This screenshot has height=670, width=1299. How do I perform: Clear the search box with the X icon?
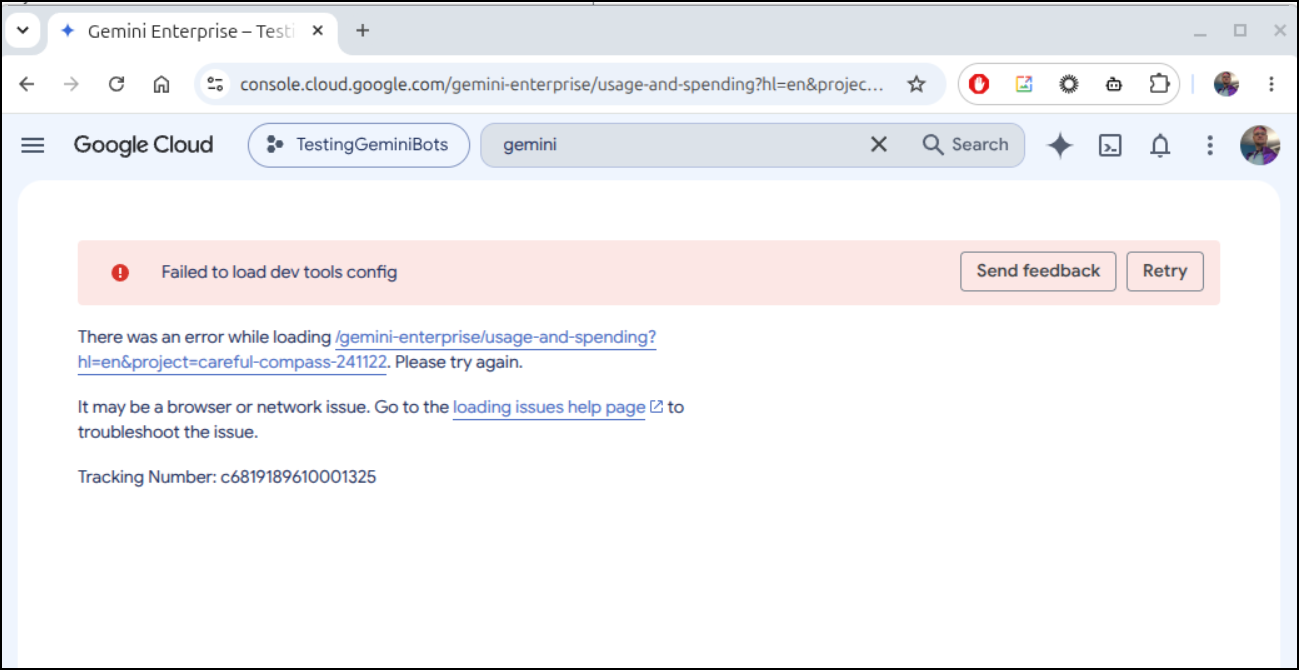tap(878, 145)
